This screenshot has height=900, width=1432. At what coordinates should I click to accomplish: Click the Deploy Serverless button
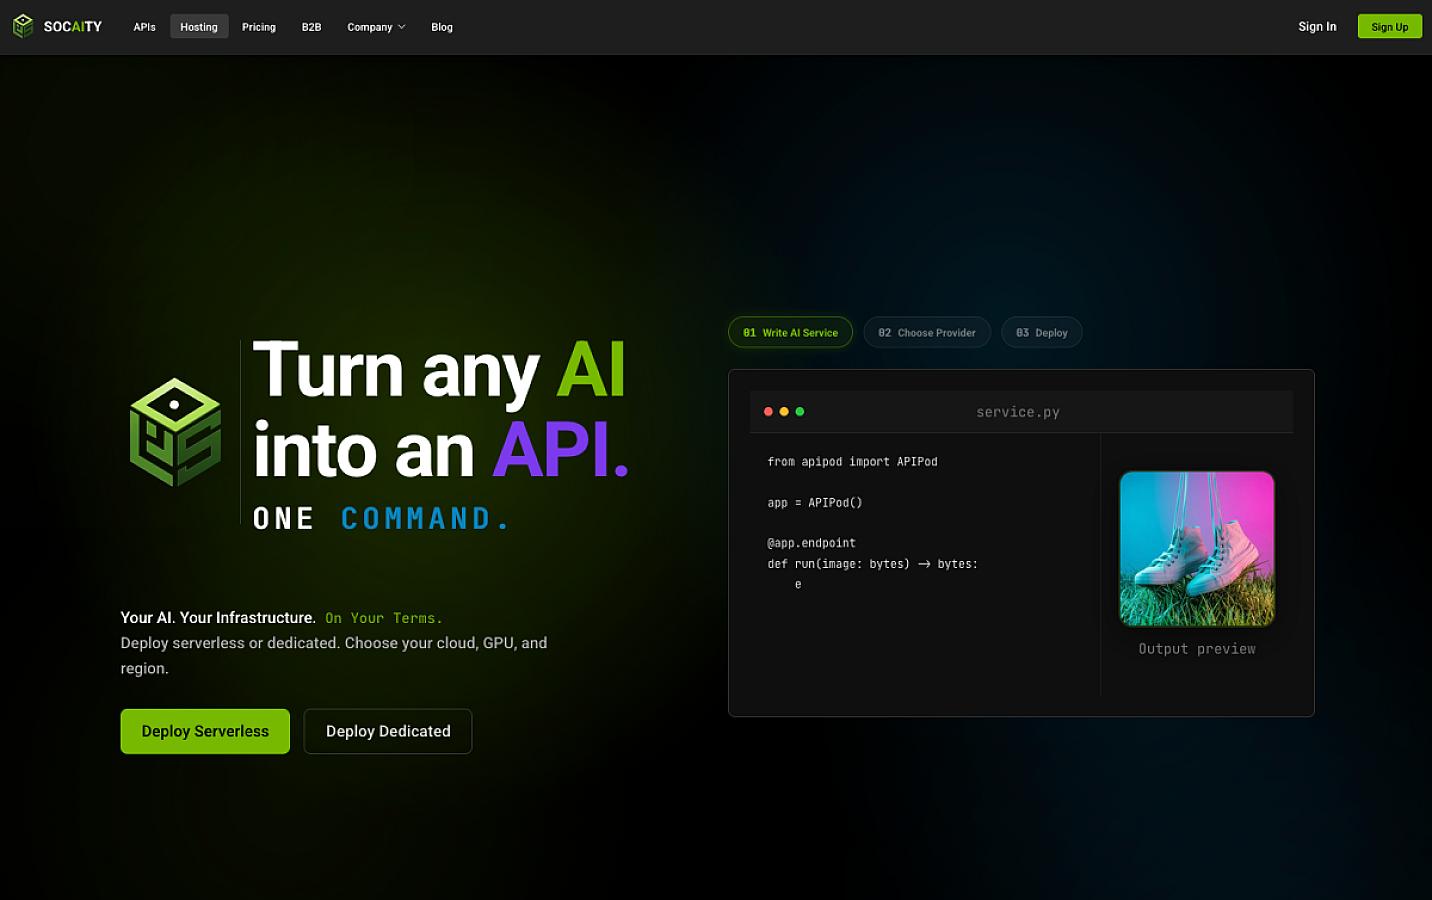tap(205, 731)
